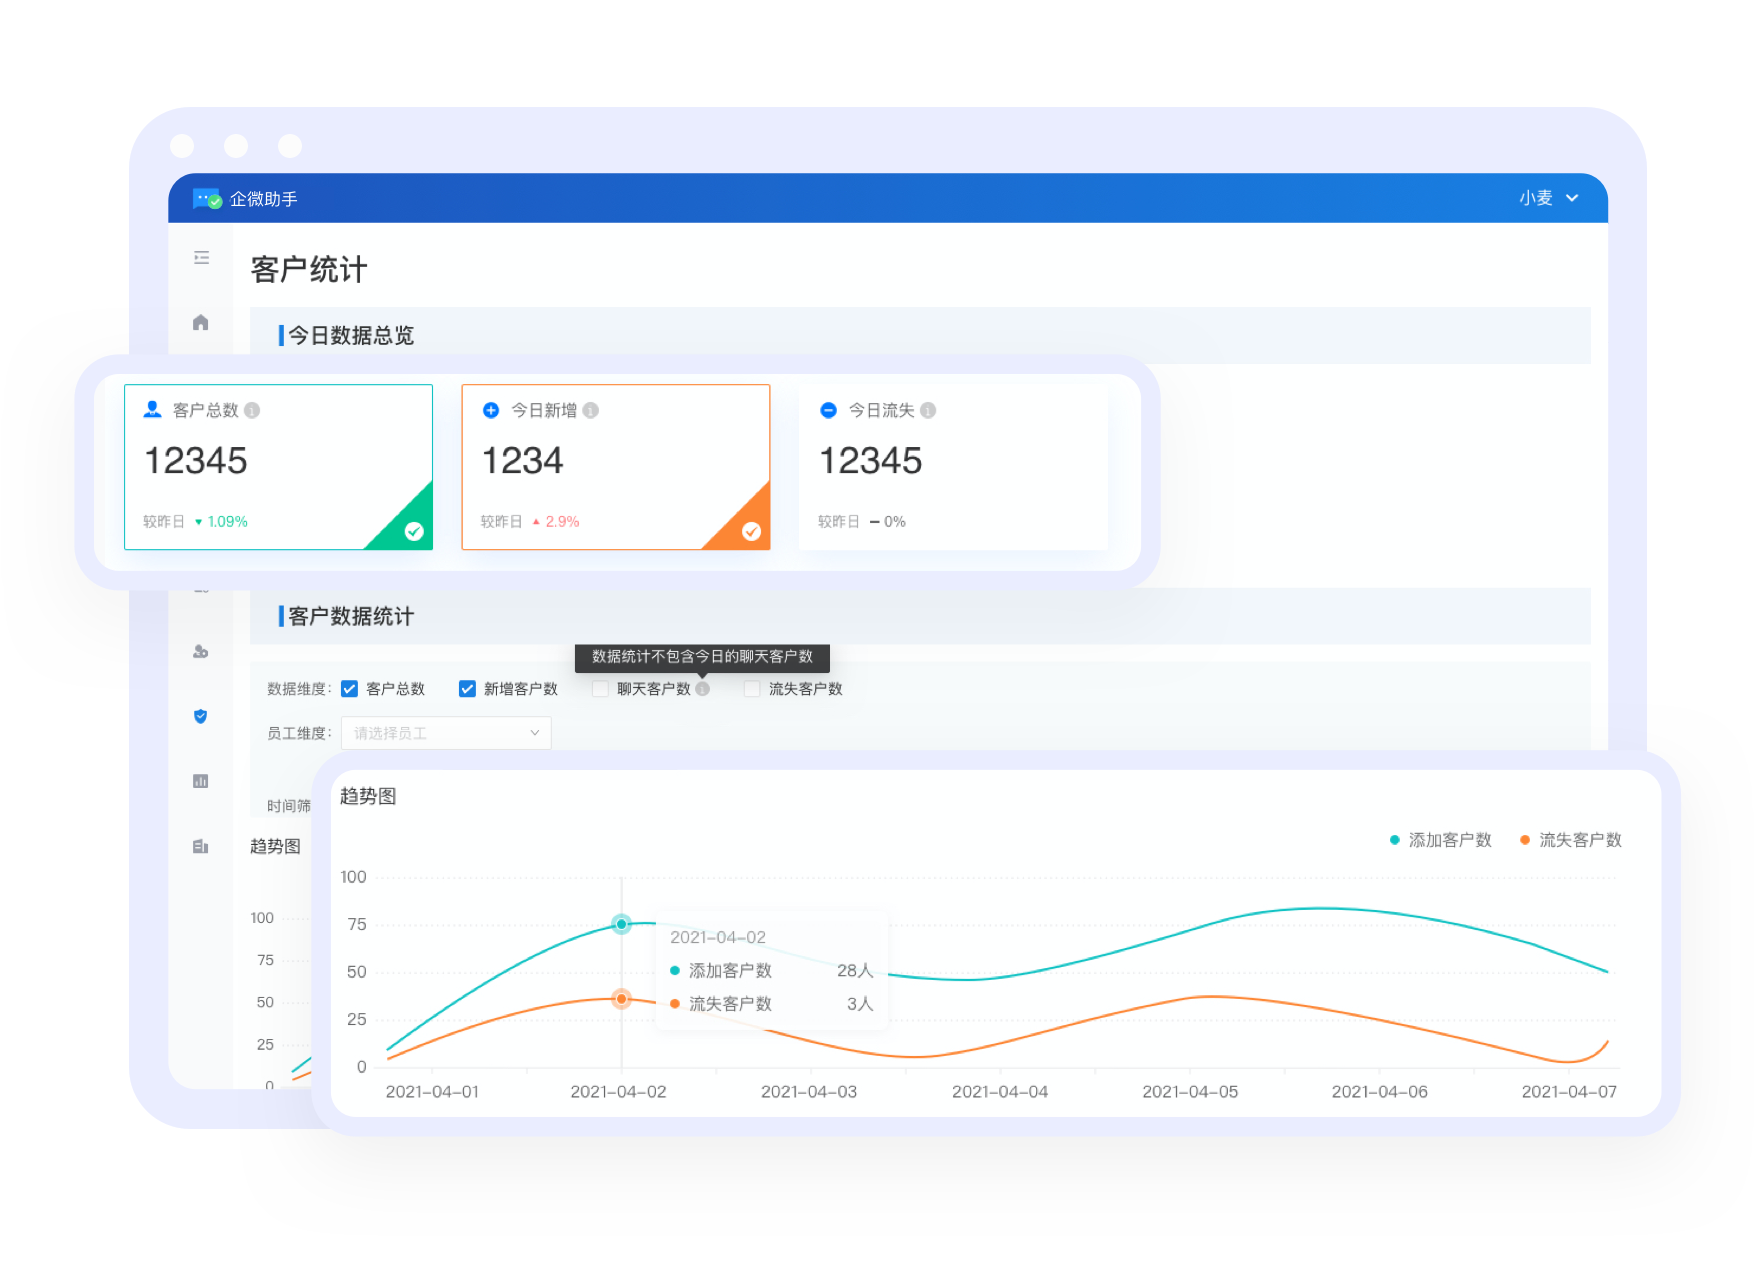Screen dimensions: 1758x1270
Task: Check the 聊天客户数 checkbox
Action: click(600, 689)
